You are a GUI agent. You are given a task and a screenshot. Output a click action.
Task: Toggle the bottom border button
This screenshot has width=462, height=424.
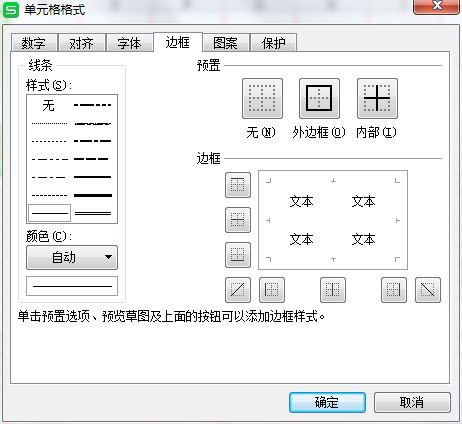pos(238,255)
